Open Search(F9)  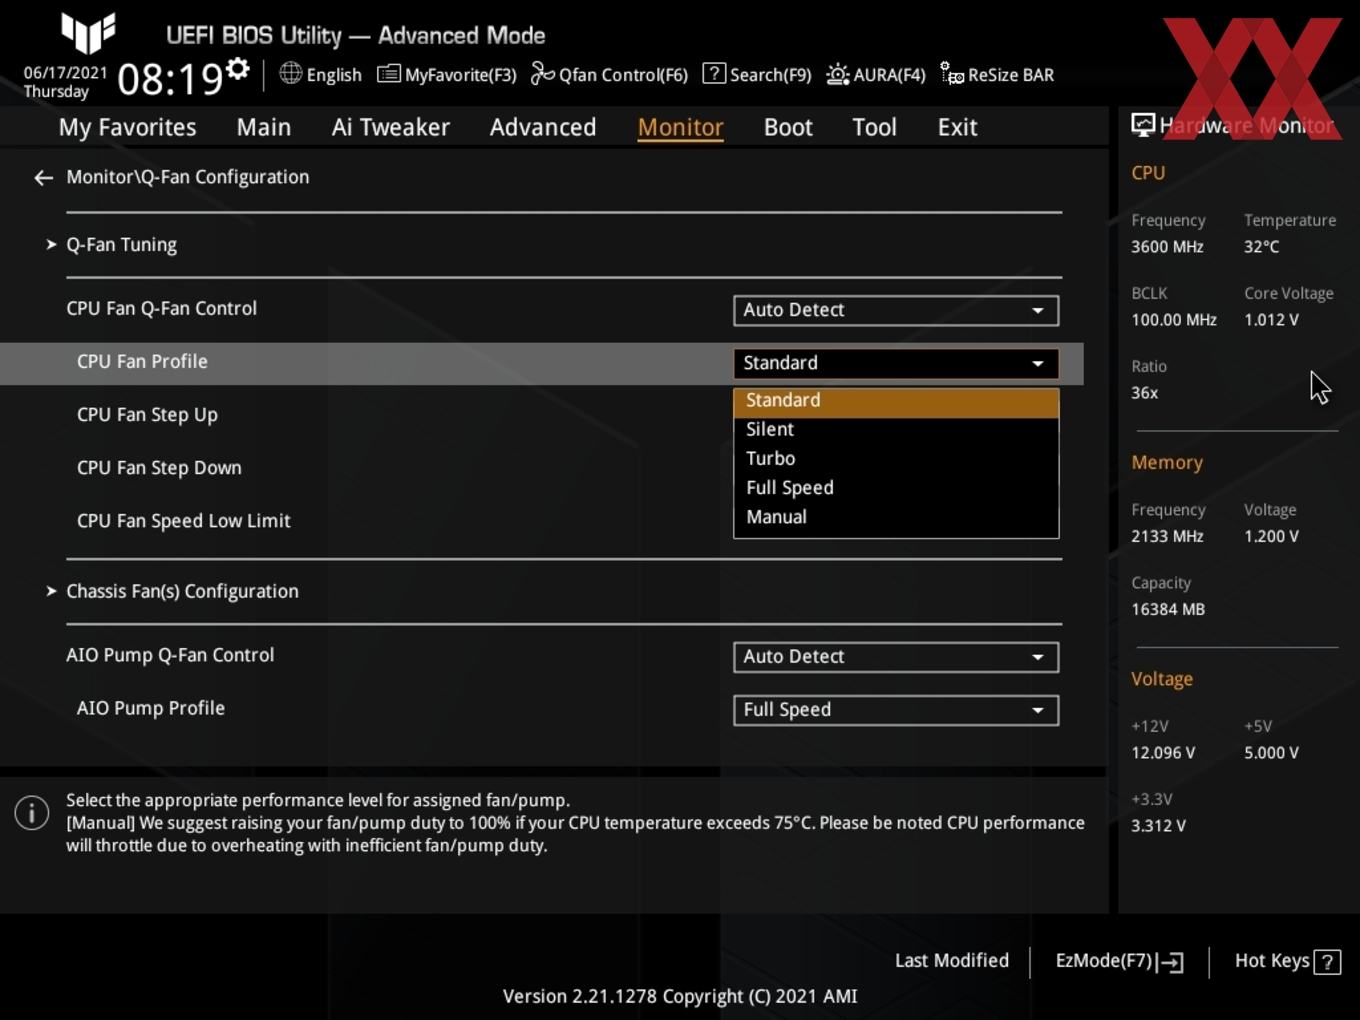pos(757,74)
